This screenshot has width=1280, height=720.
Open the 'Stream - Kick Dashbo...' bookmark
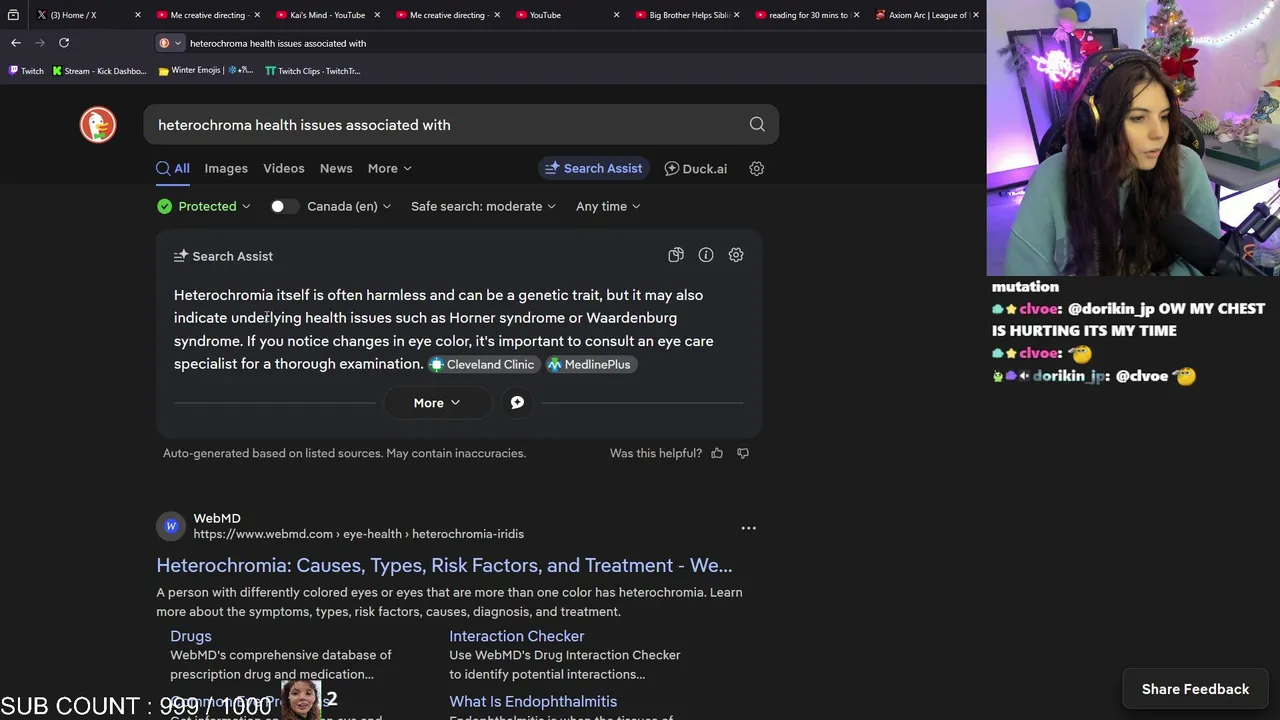(99, 71)
